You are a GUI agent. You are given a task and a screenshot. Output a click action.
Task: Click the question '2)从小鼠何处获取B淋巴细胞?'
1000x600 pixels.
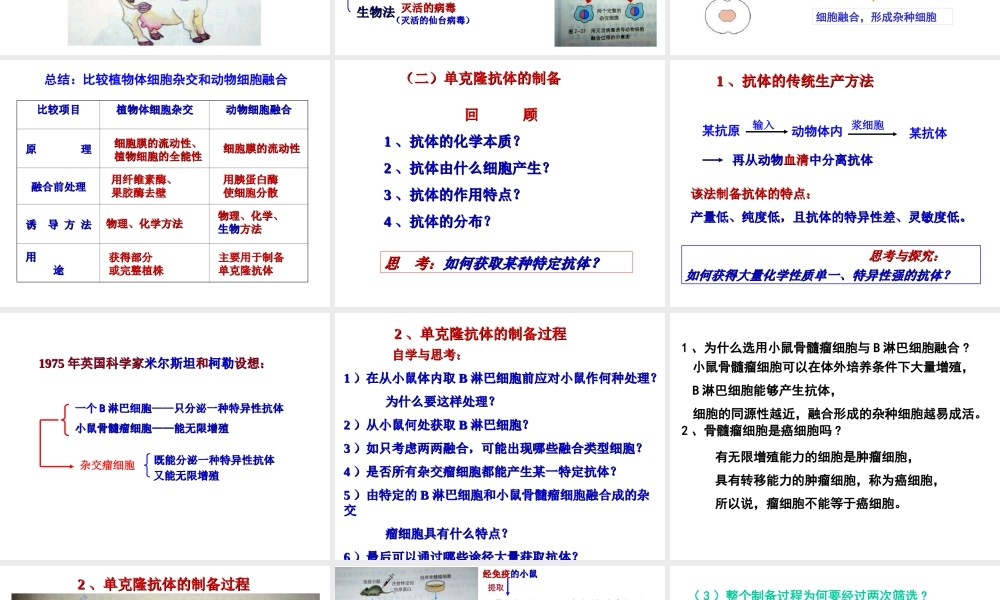[x=436, y=425]
